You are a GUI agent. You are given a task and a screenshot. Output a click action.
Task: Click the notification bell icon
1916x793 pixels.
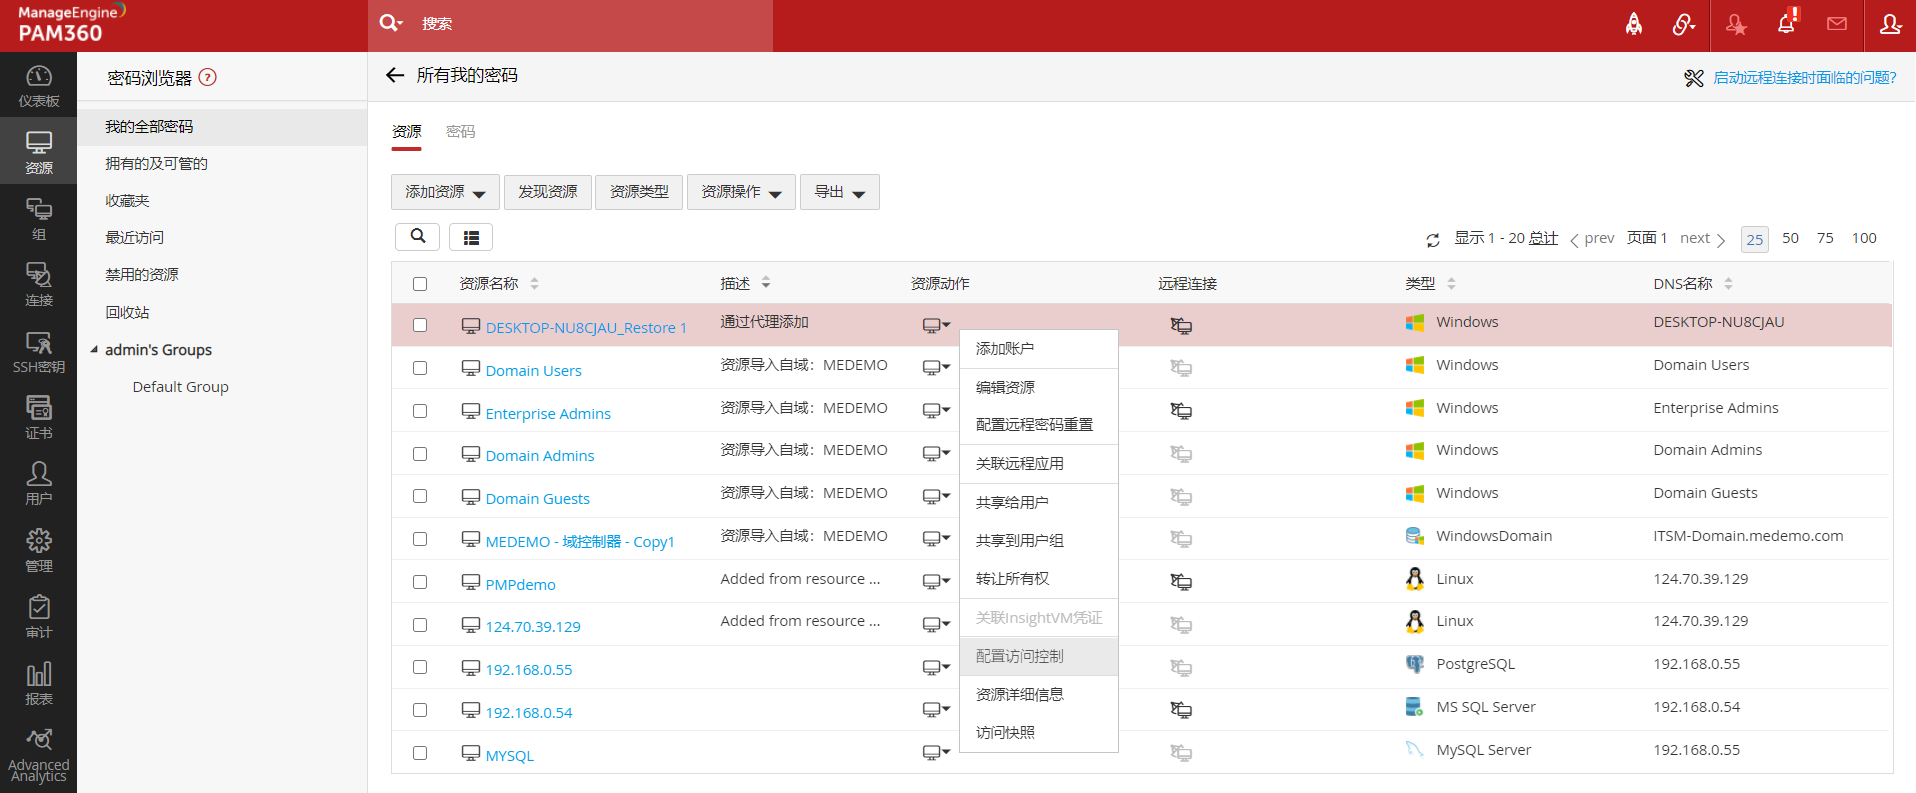[x=1786, y=24]
